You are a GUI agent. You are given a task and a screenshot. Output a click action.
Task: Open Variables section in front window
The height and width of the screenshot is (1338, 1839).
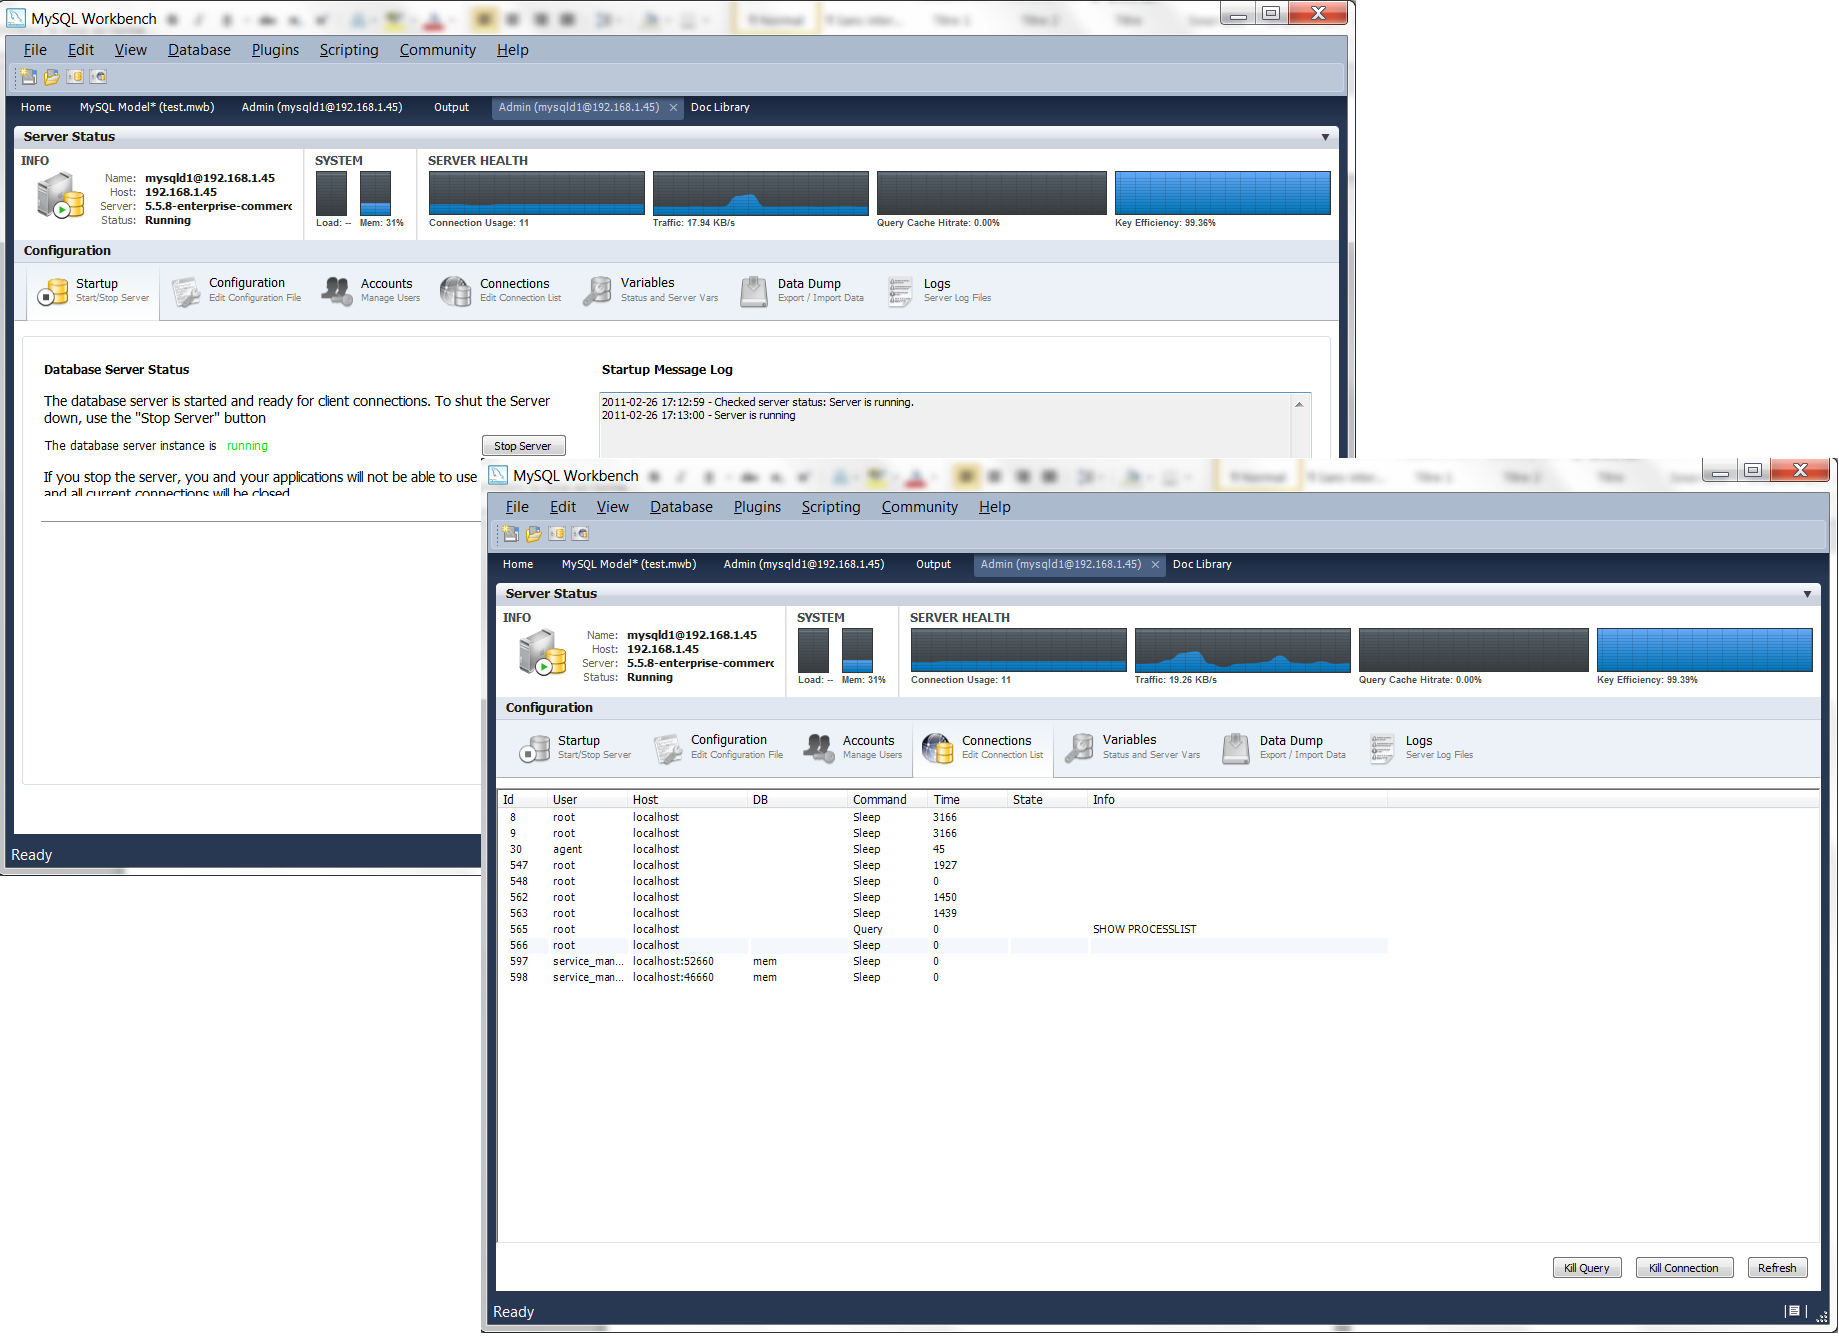(1133, 748)
